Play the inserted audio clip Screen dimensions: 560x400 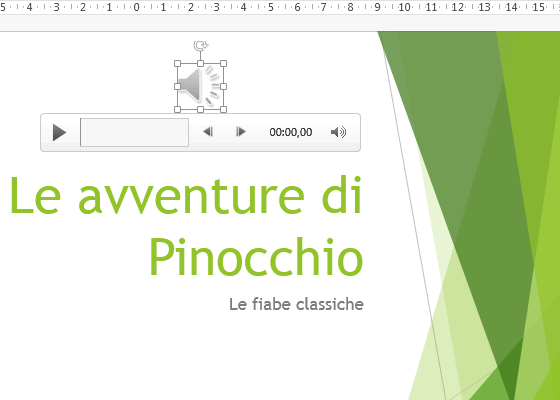point(59,132)
